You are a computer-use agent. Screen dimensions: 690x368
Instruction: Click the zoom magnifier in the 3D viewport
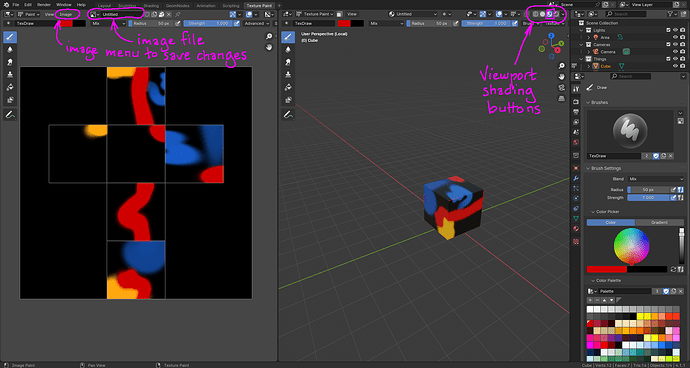tap(562, 66)
